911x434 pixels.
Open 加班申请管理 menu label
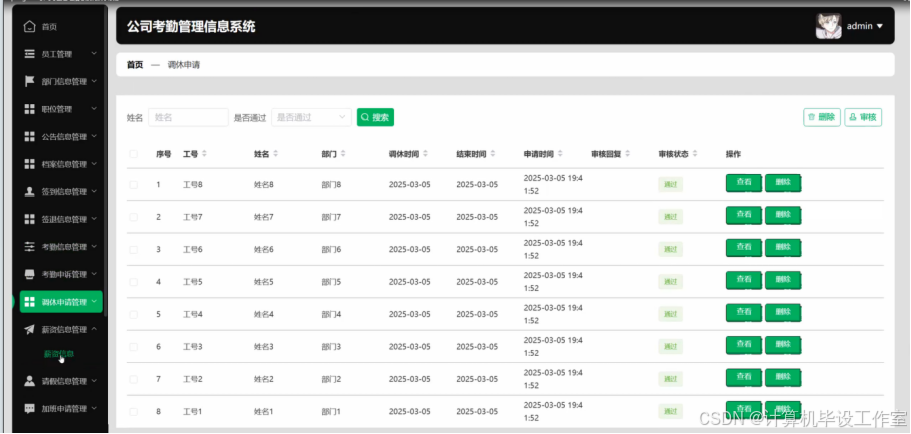click(x=64, y=408)
